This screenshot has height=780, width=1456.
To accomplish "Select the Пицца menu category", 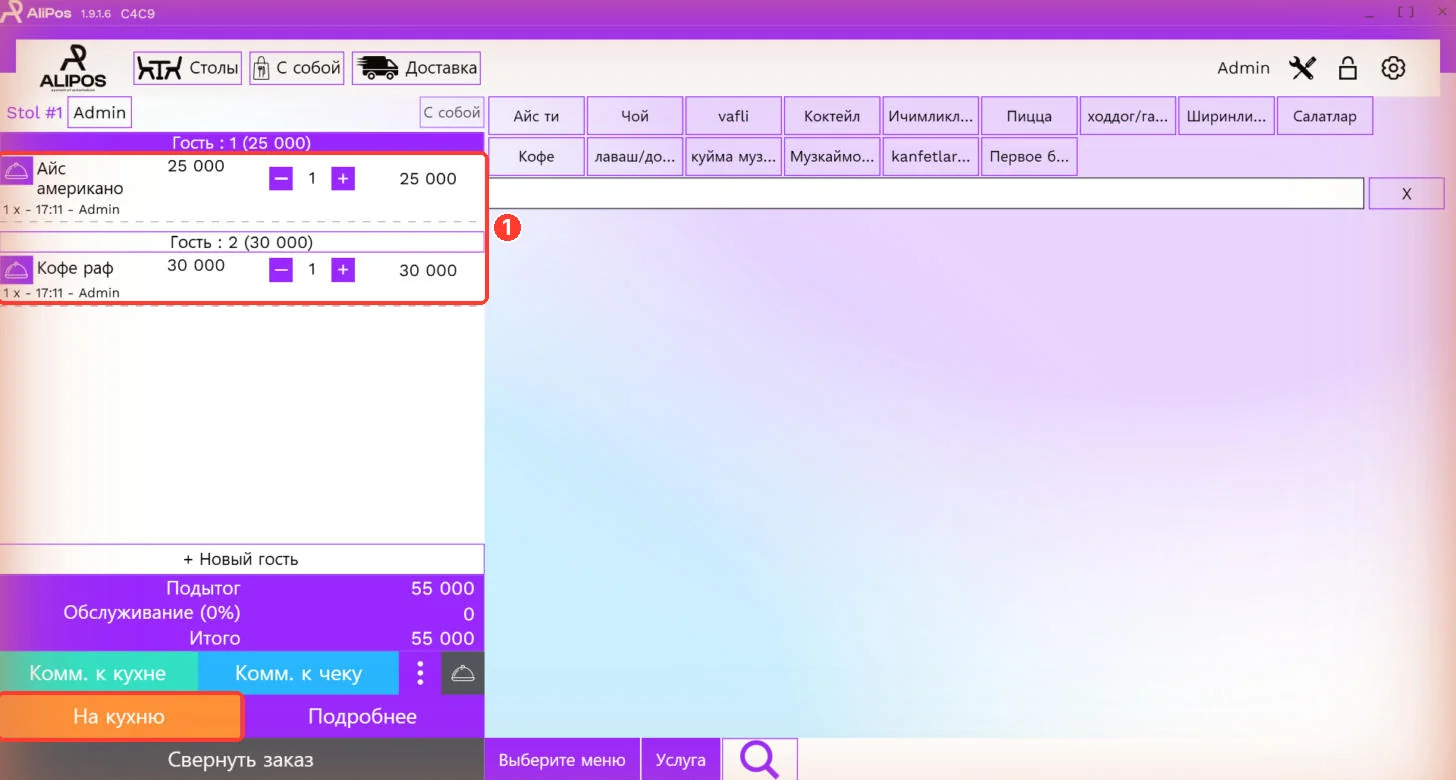I will tap(1030, 116).
